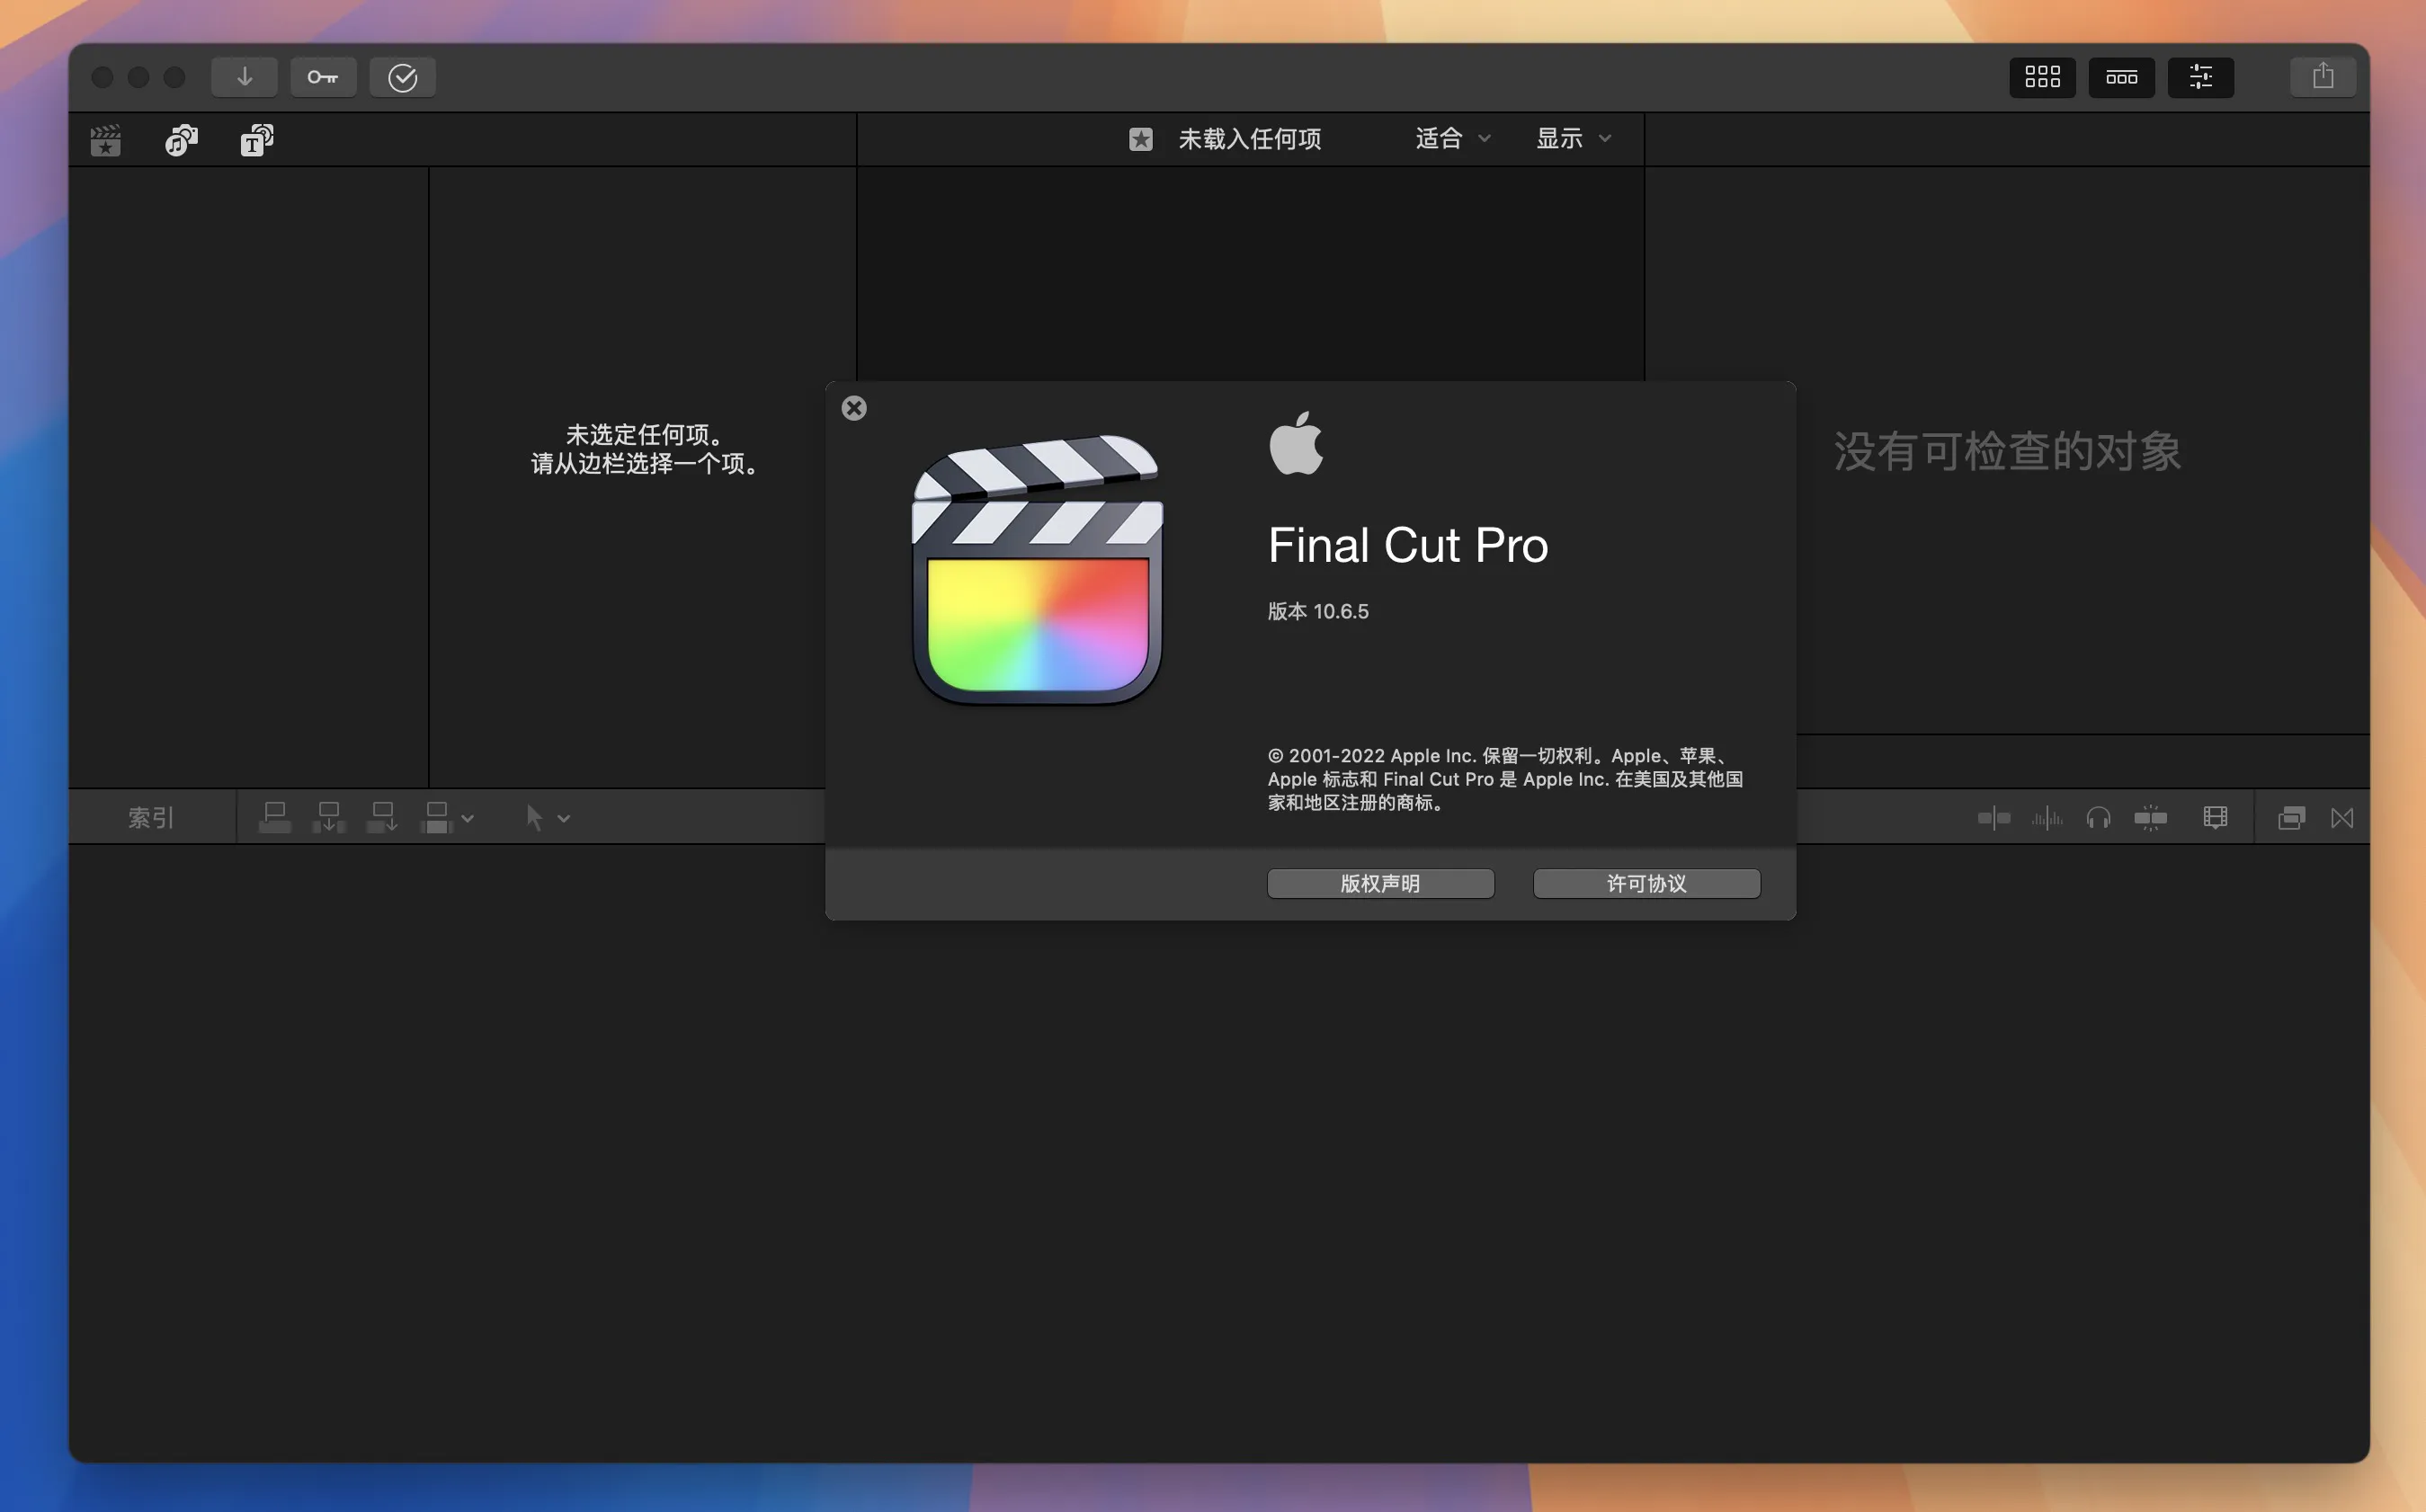Click Connect clip to primary storyline icon
The width and height of the screenshot is (2426, 1512).
pyautogui.click(x=275, y=818)
